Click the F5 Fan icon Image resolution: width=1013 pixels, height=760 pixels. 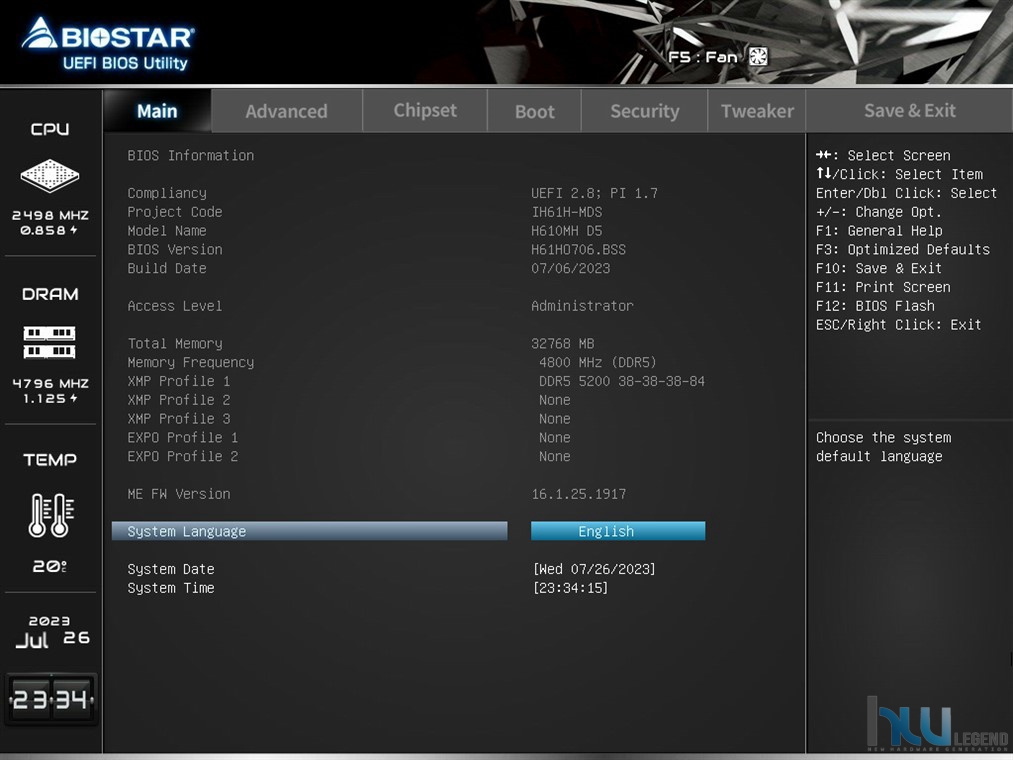point(758,57)
